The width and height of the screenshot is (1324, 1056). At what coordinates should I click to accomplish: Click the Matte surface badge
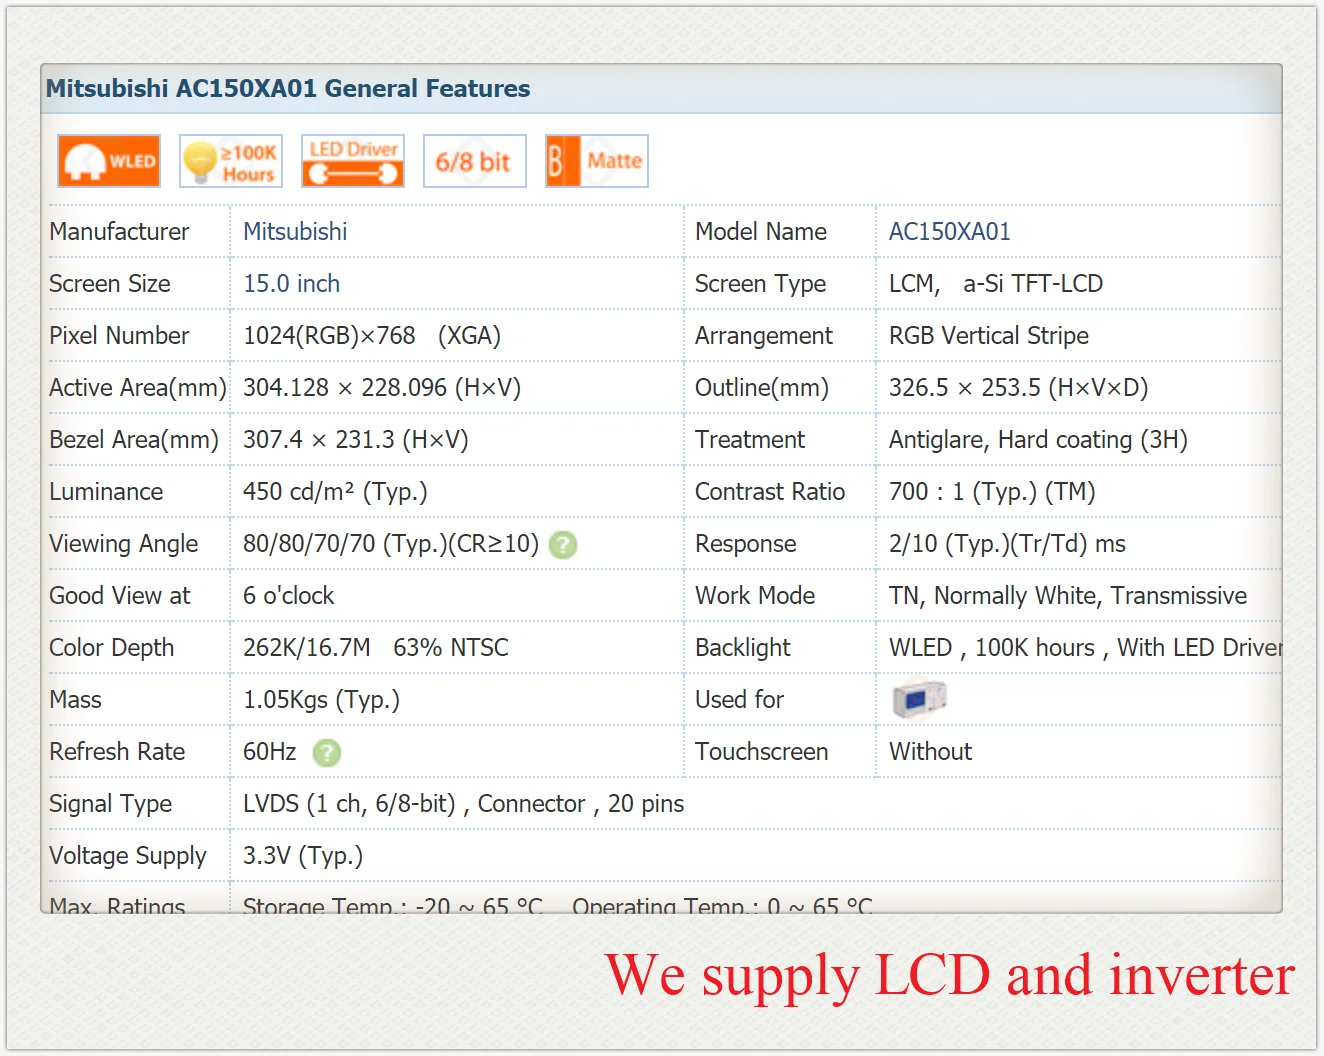click(597, 161)
